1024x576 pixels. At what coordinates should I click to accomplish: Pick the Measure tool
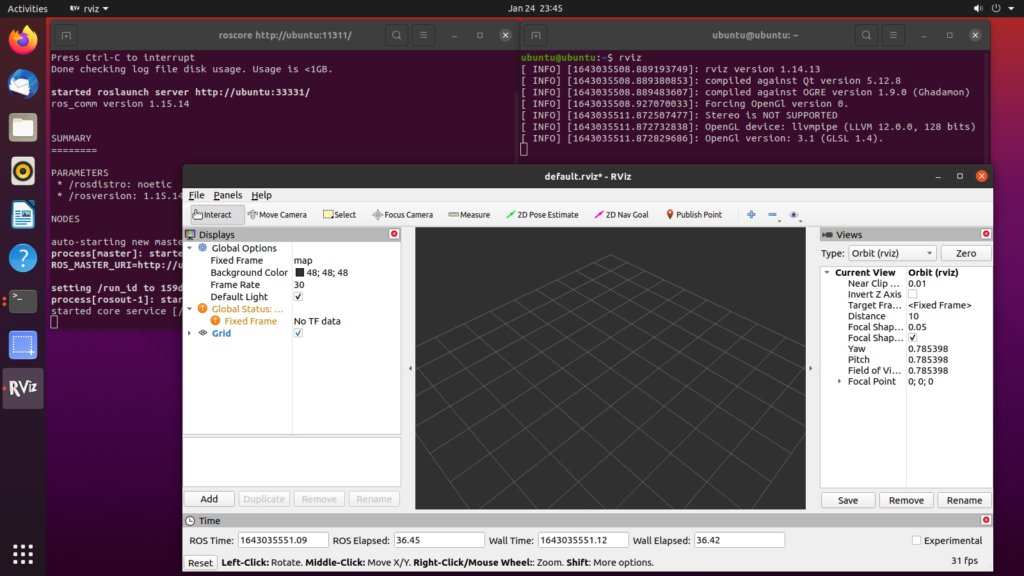click(x=469, y=215)
